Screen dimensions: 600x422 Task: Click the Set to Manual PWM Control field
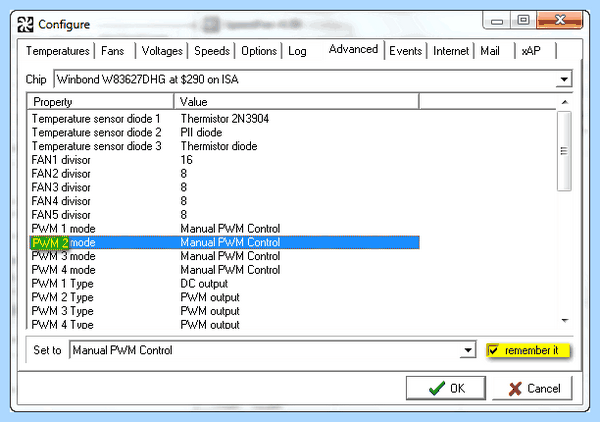(272, 350)
